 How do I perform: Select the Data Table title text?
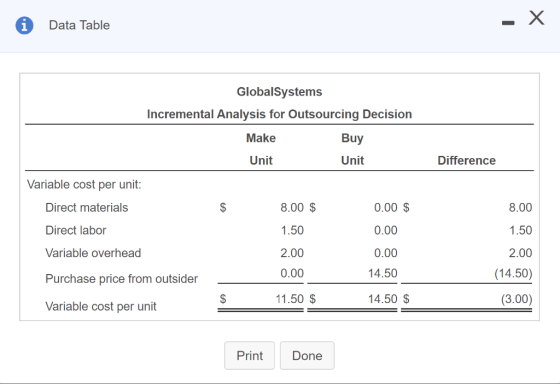click(x=79, y=25)
